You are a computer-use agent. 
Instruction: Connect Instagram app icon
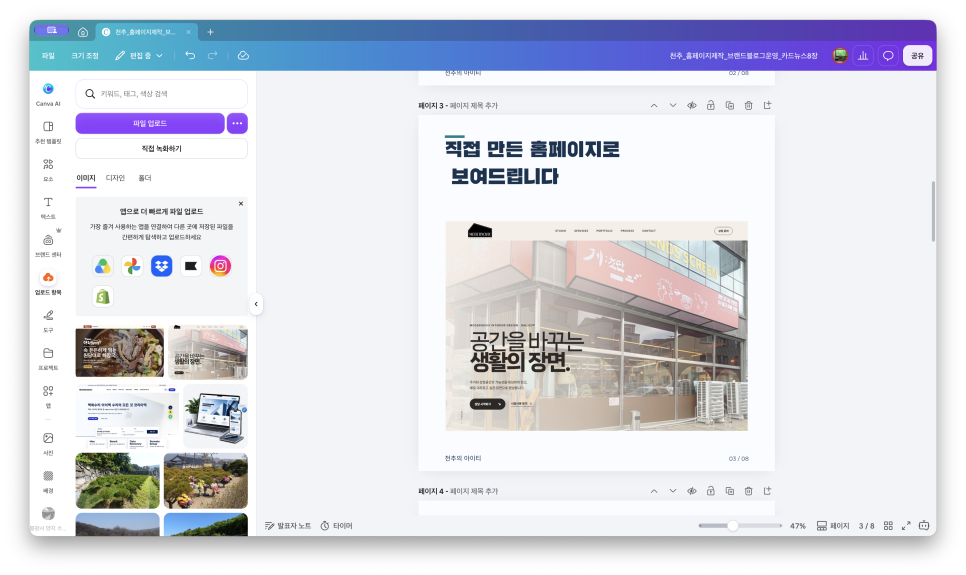(x=220, y=266)
